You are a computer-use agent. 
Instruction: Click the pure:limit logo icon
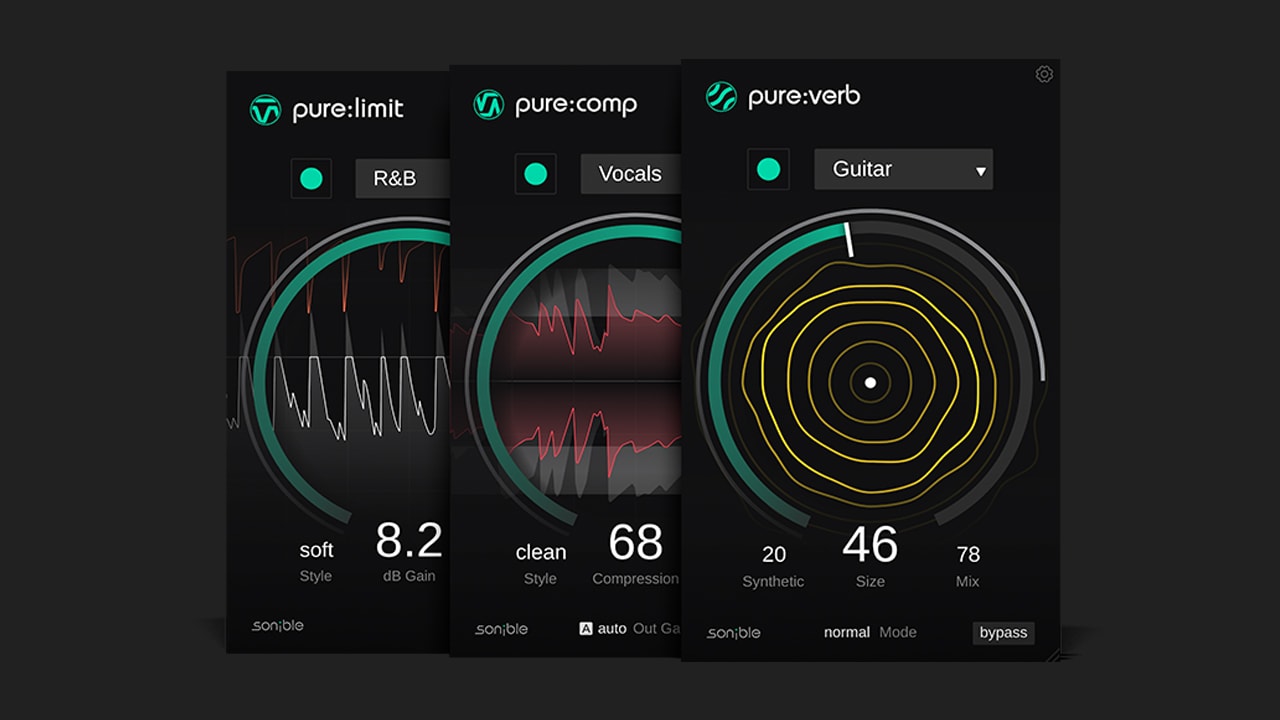click(x=265, y=110)
